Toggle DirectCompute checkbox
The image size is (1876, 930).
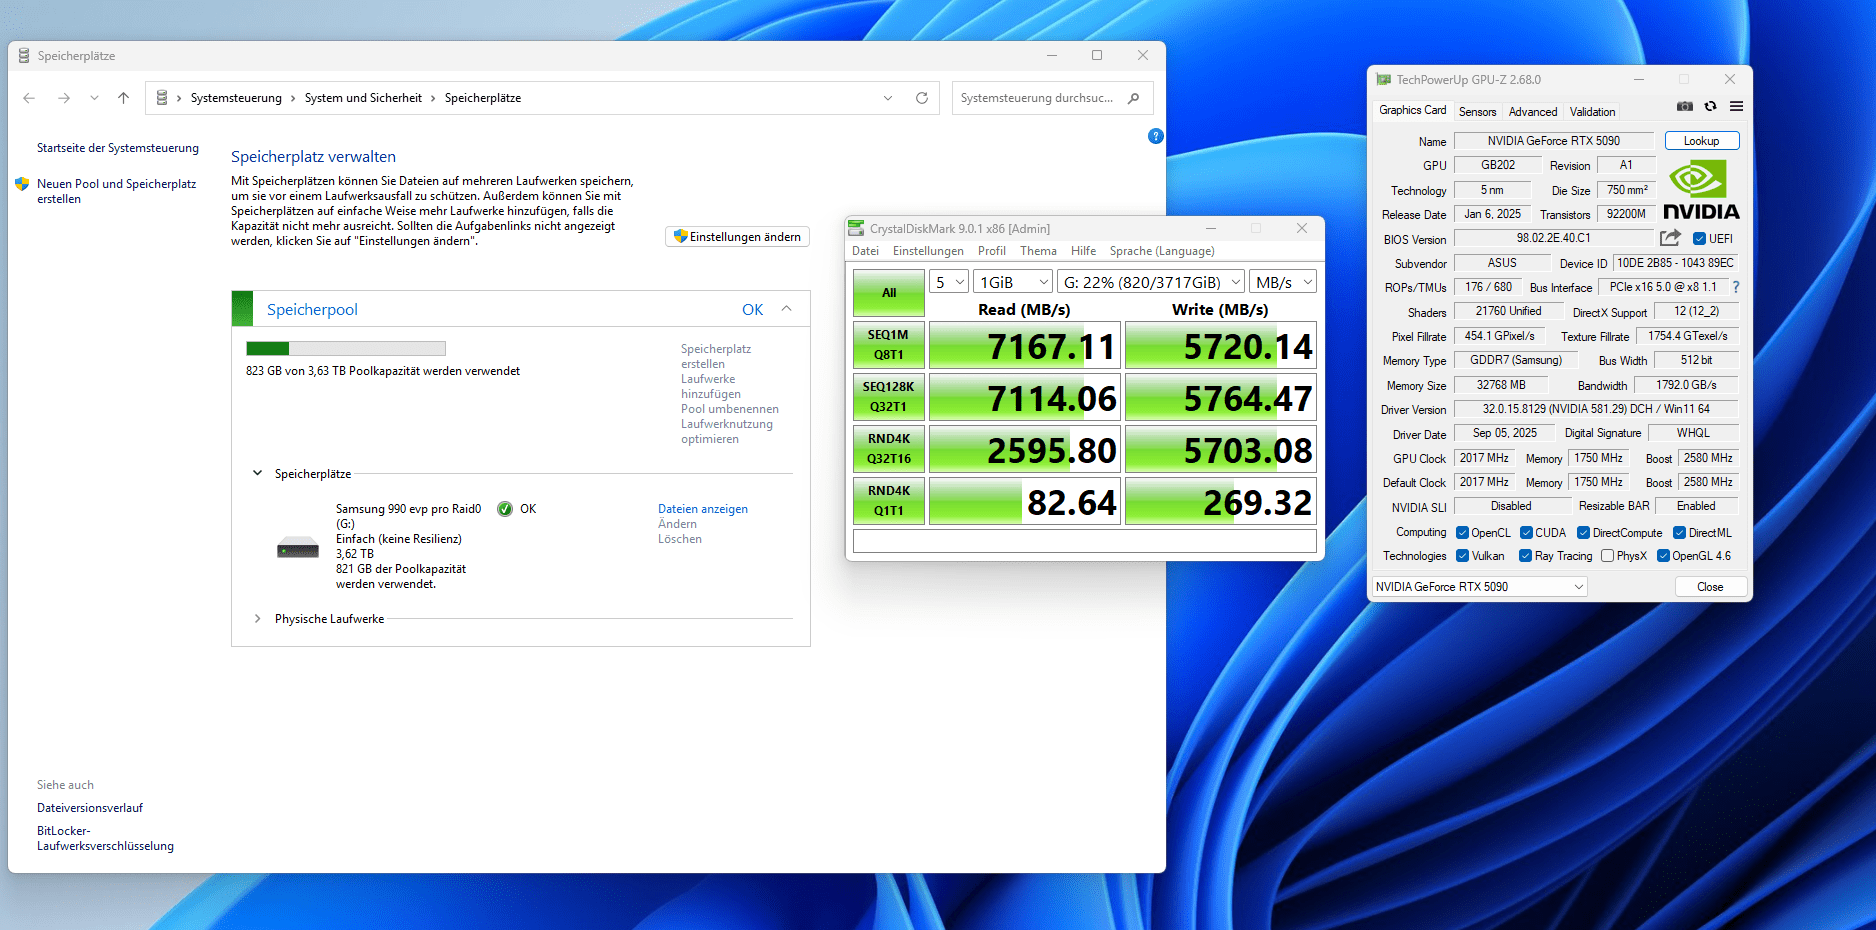tap(1583, 533)
